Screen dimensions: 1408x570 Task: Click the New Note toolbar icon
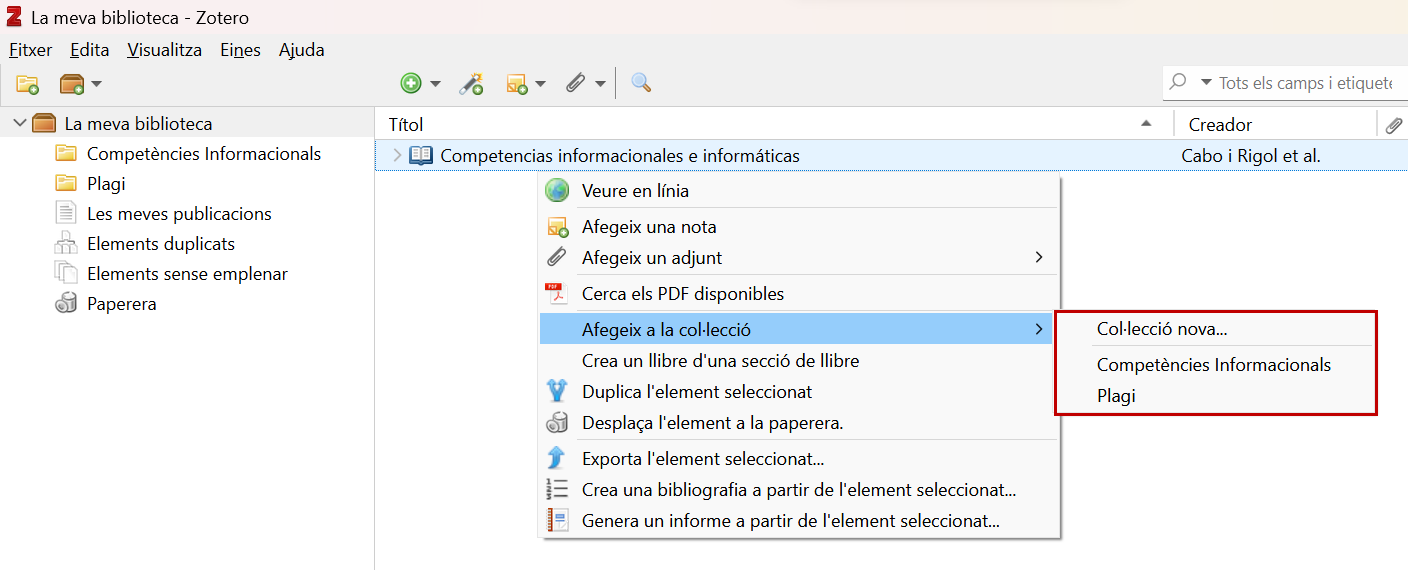click(x=517, y=84)
